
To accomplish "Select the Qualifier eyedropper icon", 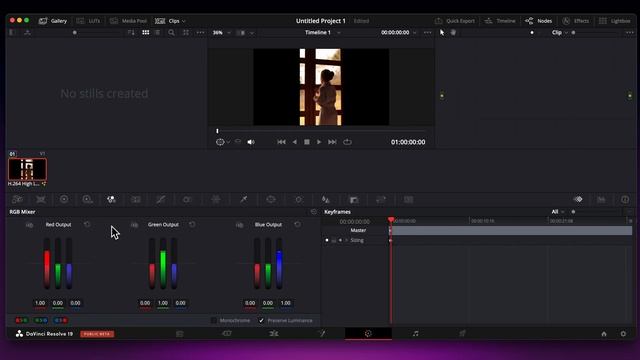I will (x=244, y=199).
